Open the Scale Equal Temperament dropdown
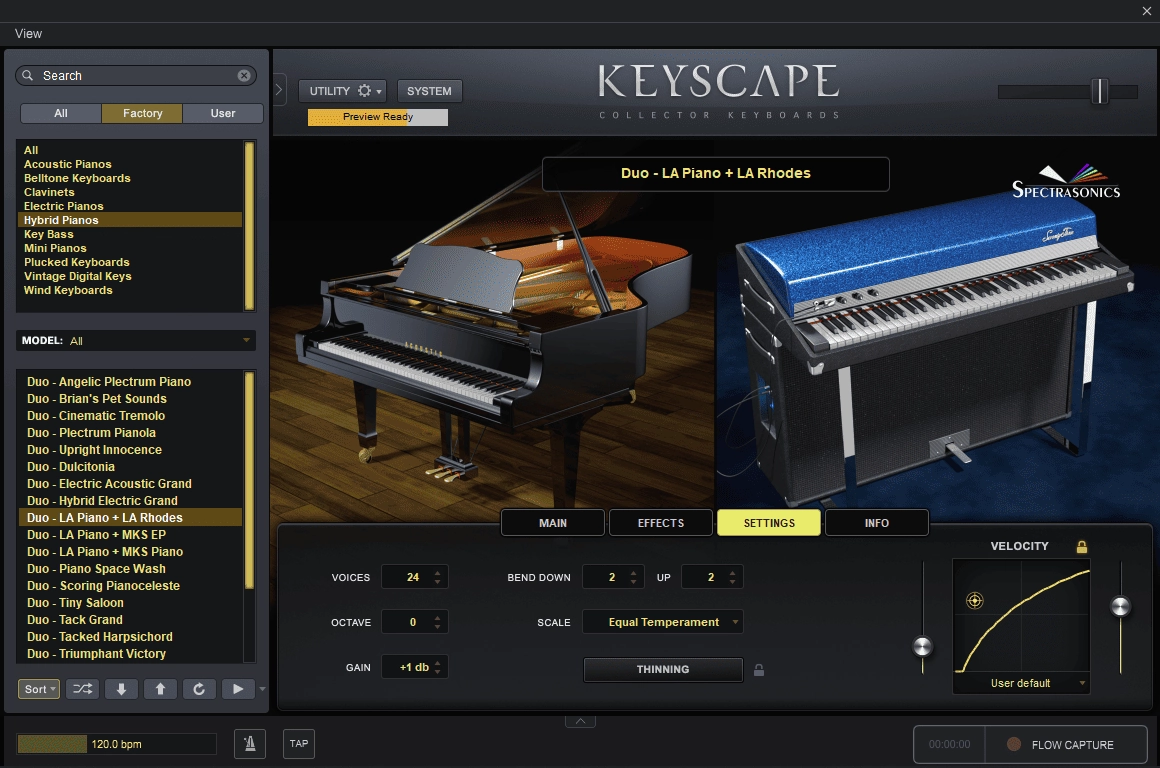This screenshot has width=1160, height=768. coord(663,622)
